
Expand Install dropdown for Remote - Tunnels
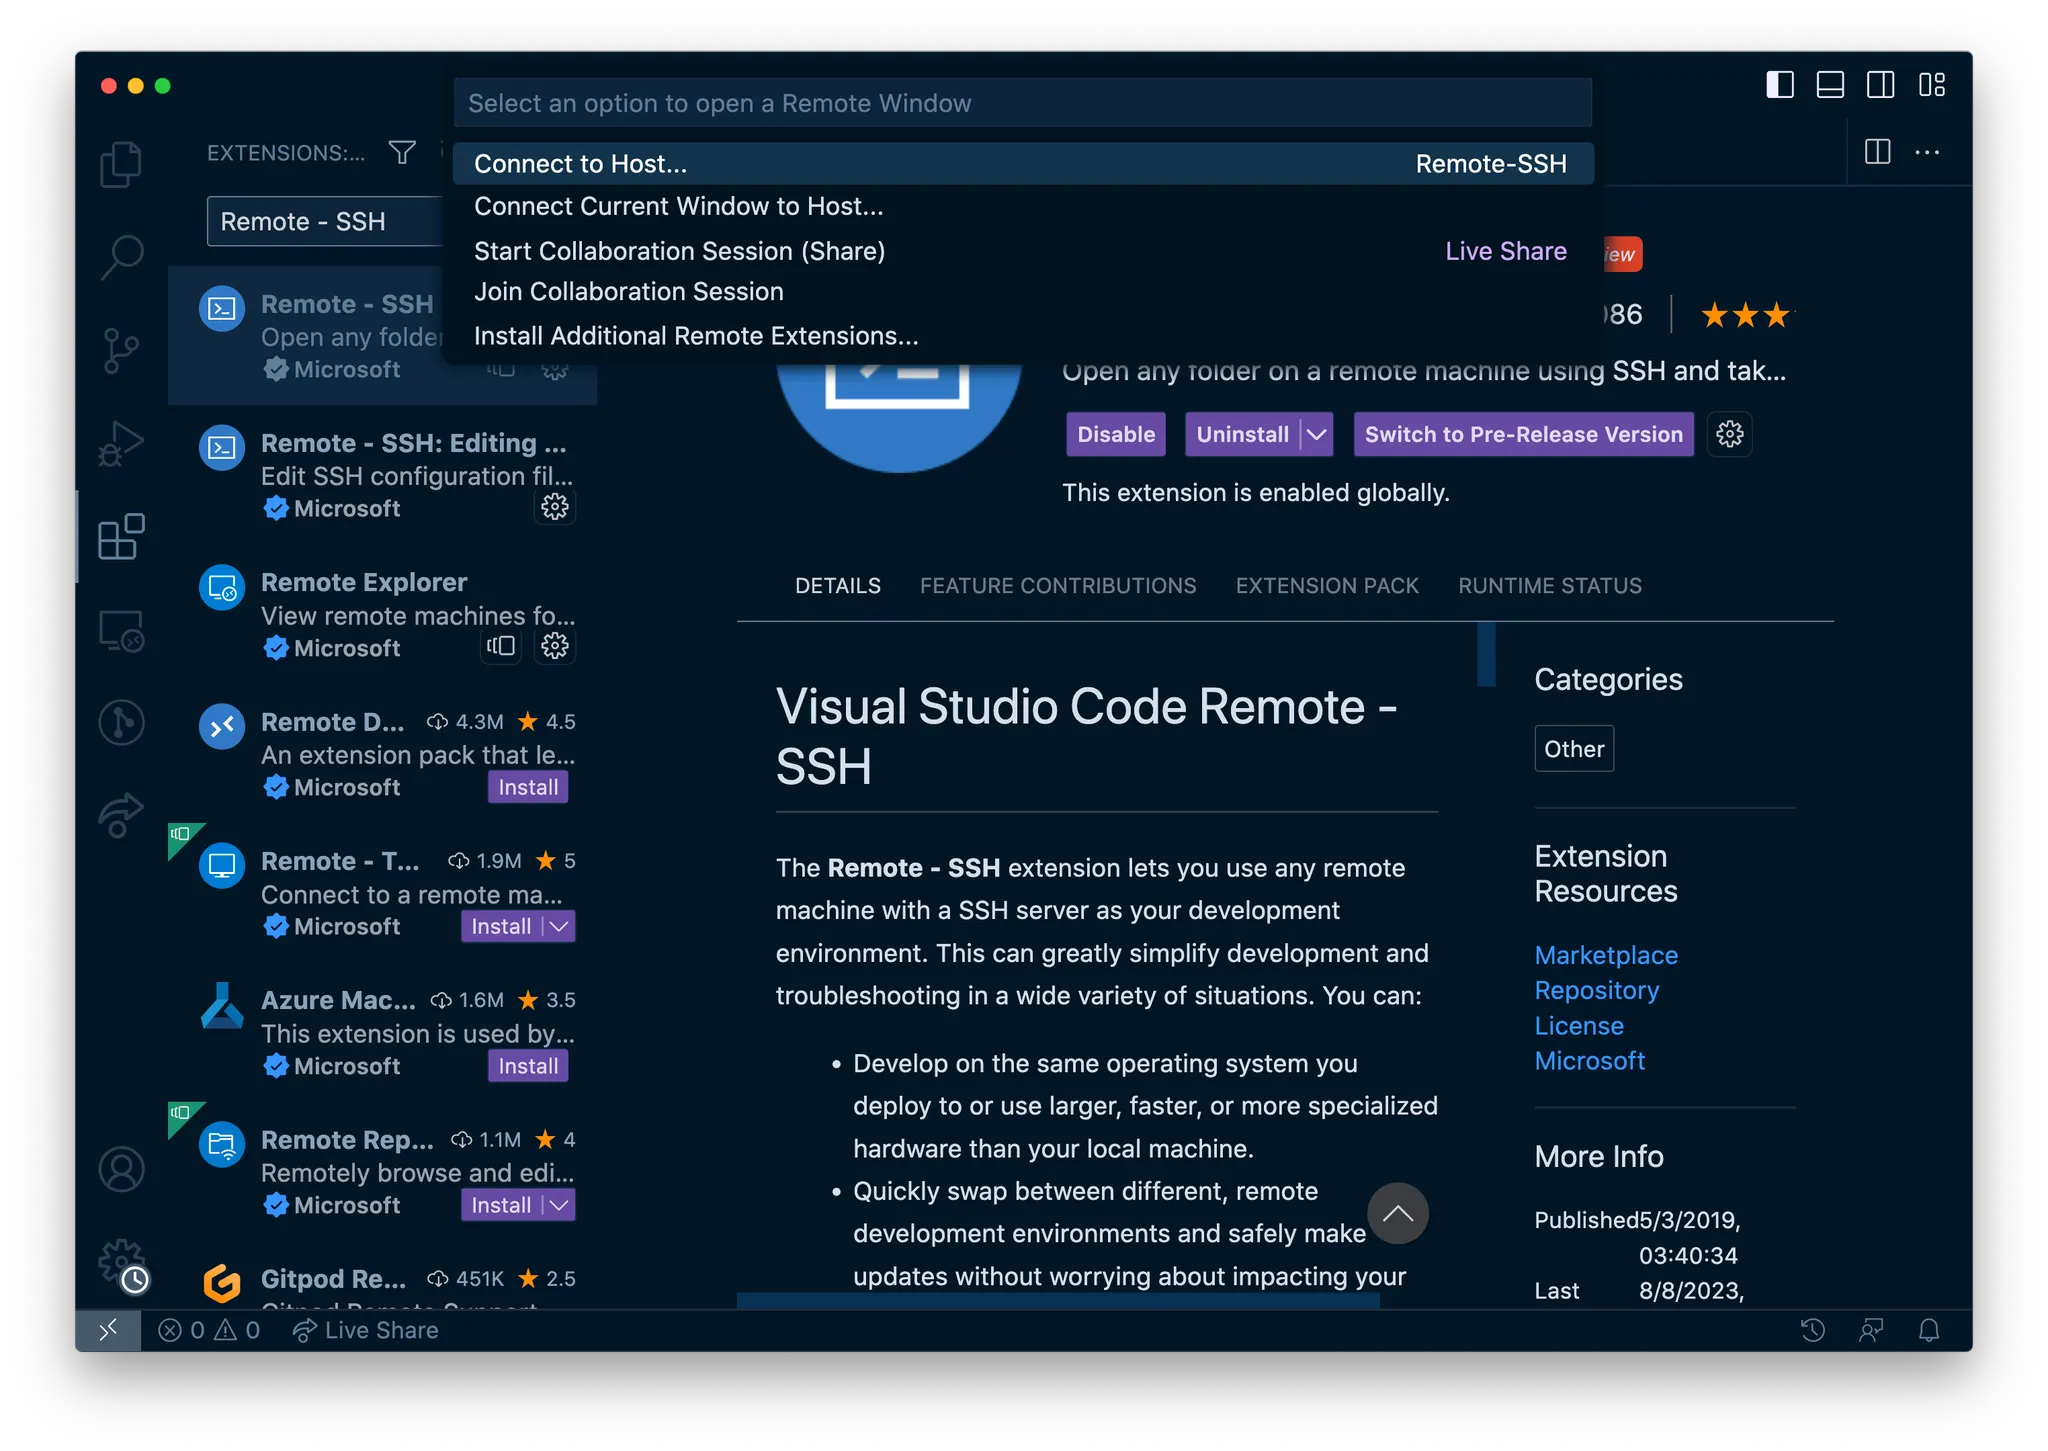click(559, 926)
